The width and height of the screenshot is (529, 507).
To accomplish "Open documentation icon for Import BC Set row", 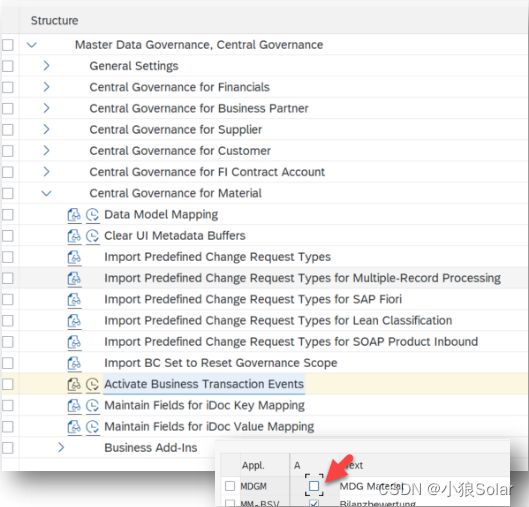I will [x=74, y=363].
